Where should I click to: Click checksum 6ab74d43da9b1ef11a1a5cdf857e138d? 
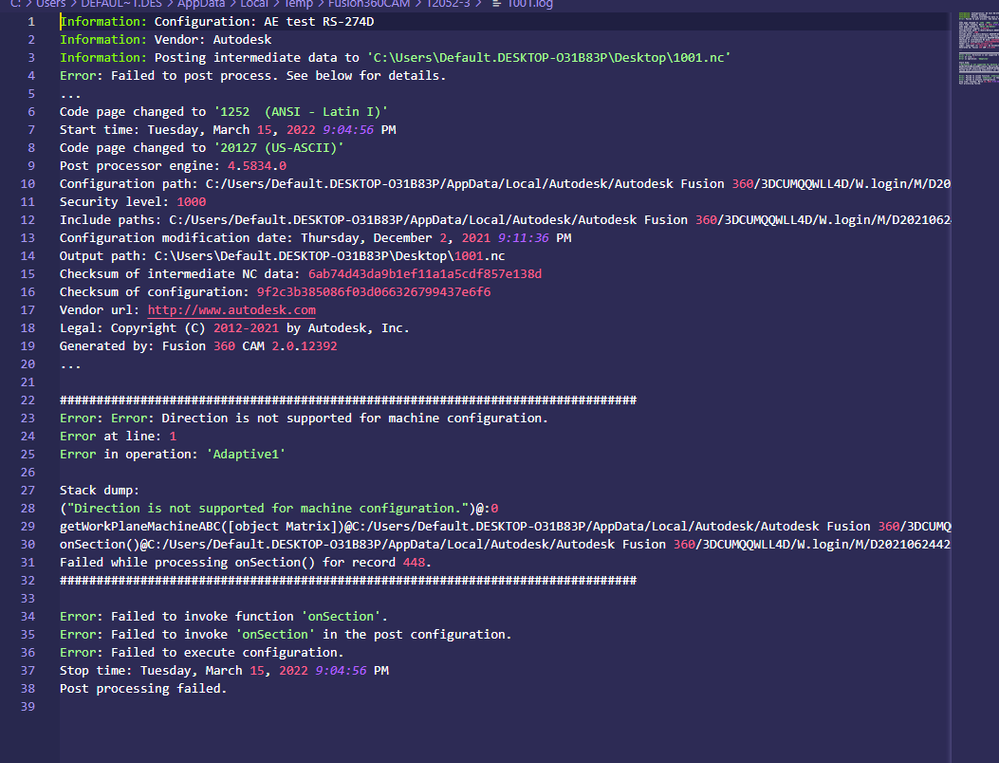(425, 274)
